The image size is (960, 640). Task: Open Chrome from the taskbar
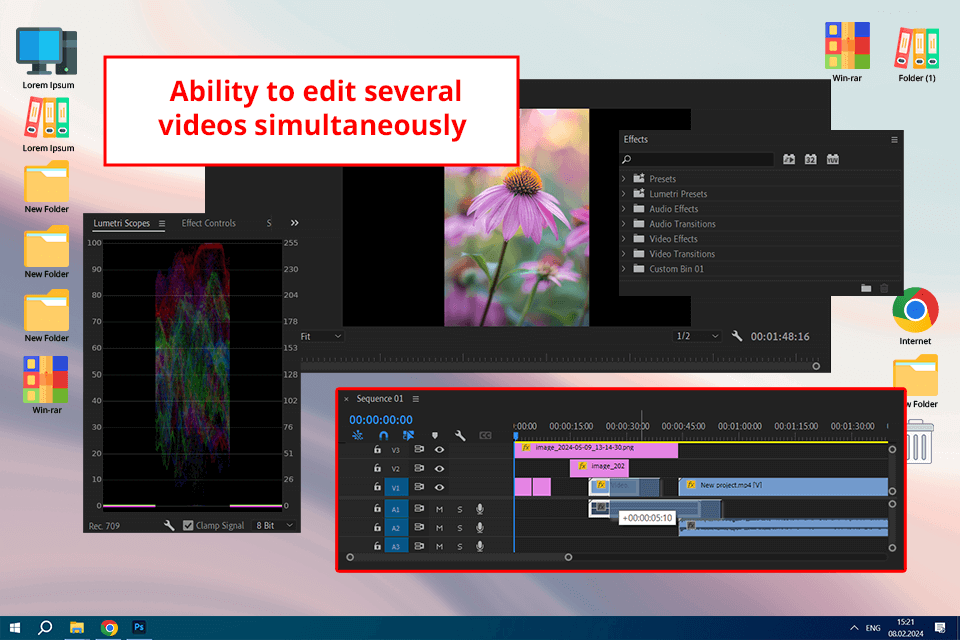click(x=109, y=628)
